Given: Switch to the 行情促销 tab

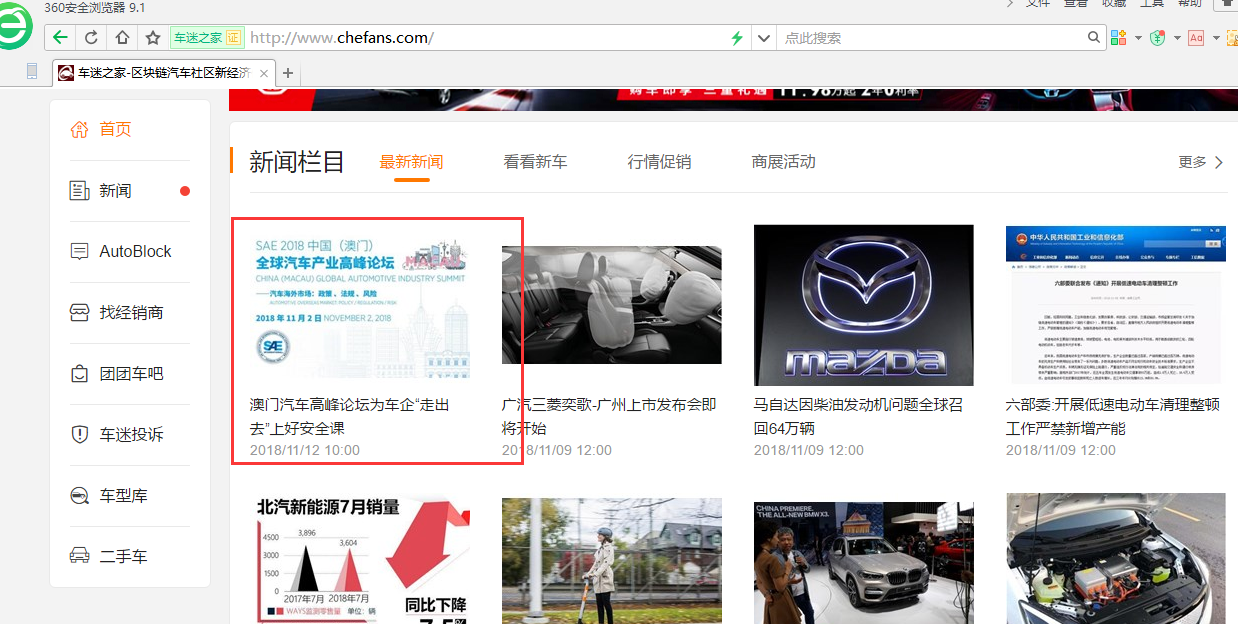Looking at the screenshot, I should click(x=659, y=162).
